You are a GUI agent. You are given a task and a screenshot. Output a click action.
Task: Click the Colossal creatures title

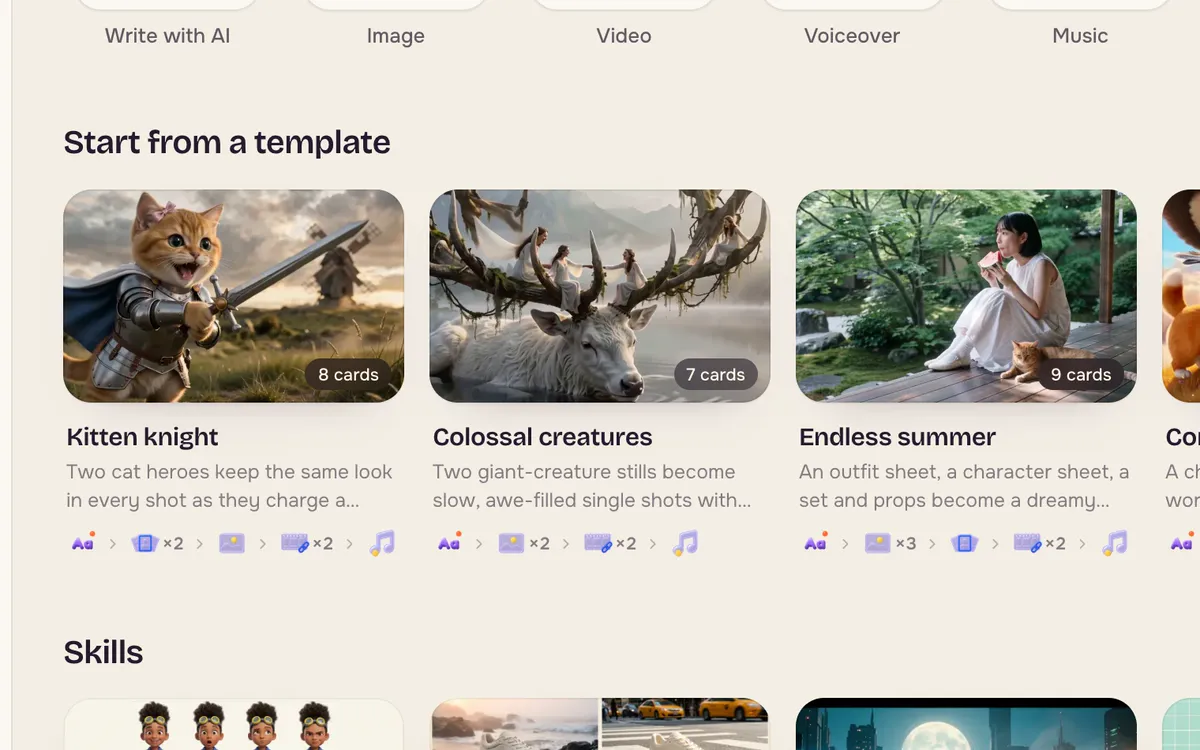(x=542, y=437)
